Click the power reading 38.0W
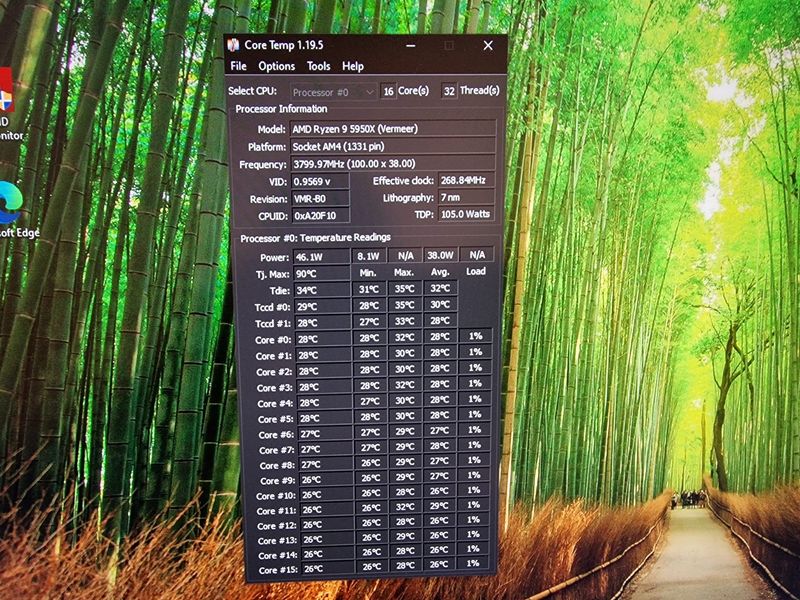The width and height of the screenshot is (800, 600). pos(440,255)
